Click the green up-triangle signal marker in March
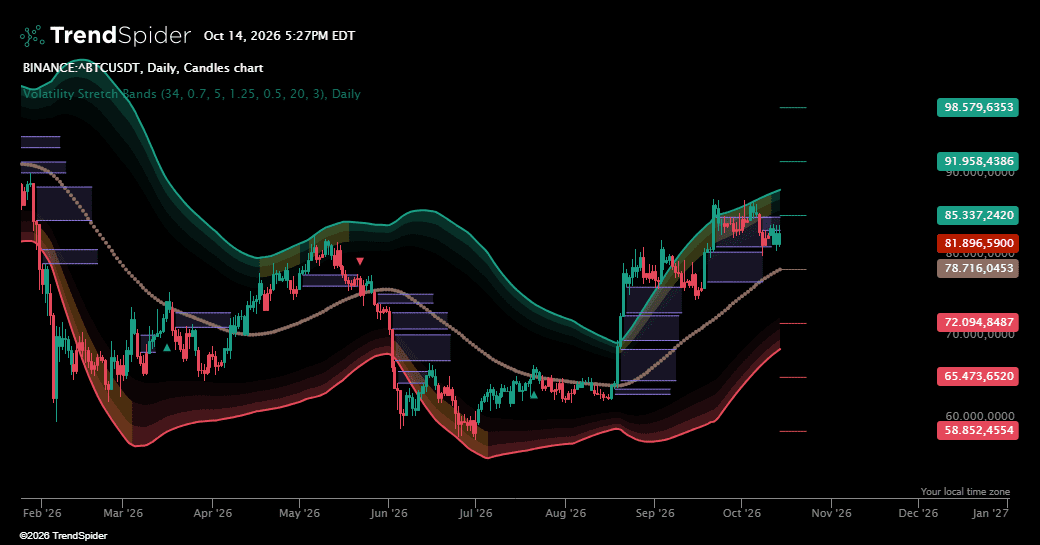 tap(166, 347)
